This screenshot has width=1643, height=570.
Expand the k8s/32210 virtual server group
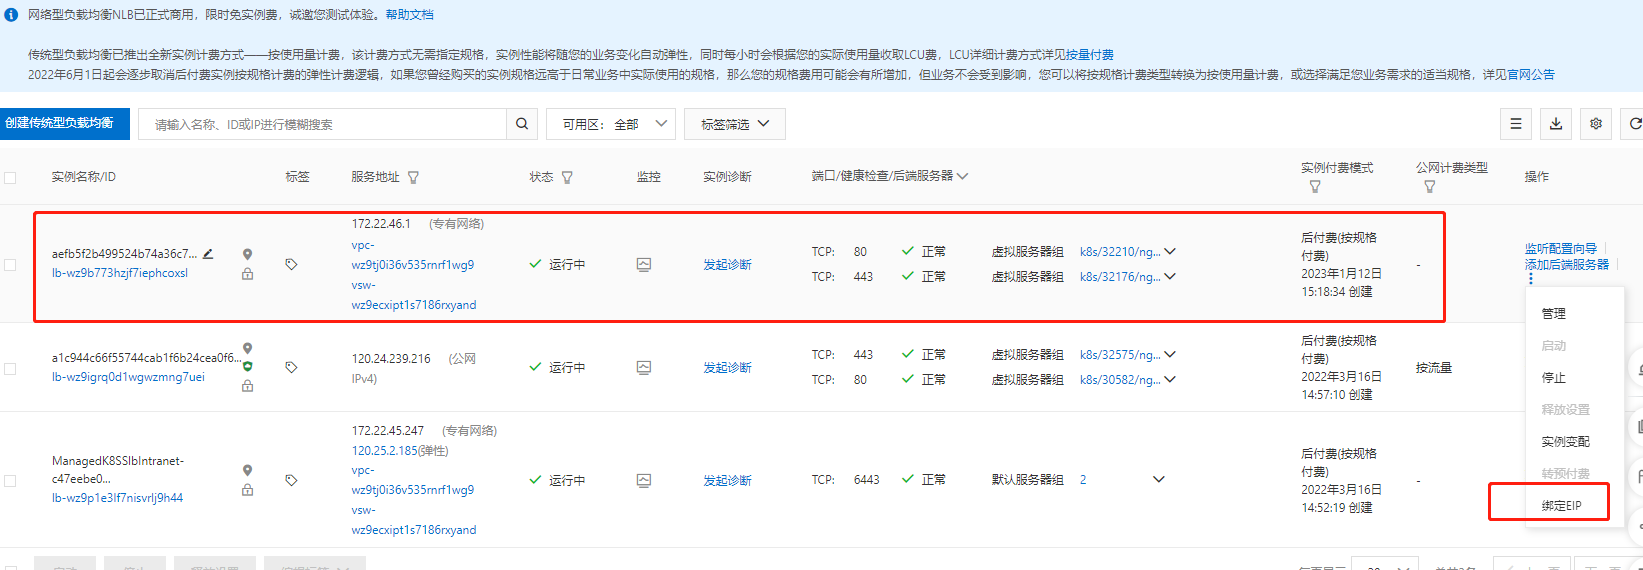pos(1170,252)
